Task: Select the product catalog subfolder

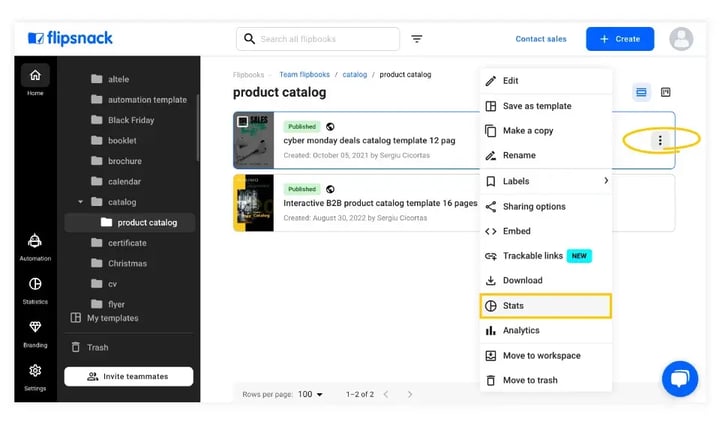Action: [129, 222]
